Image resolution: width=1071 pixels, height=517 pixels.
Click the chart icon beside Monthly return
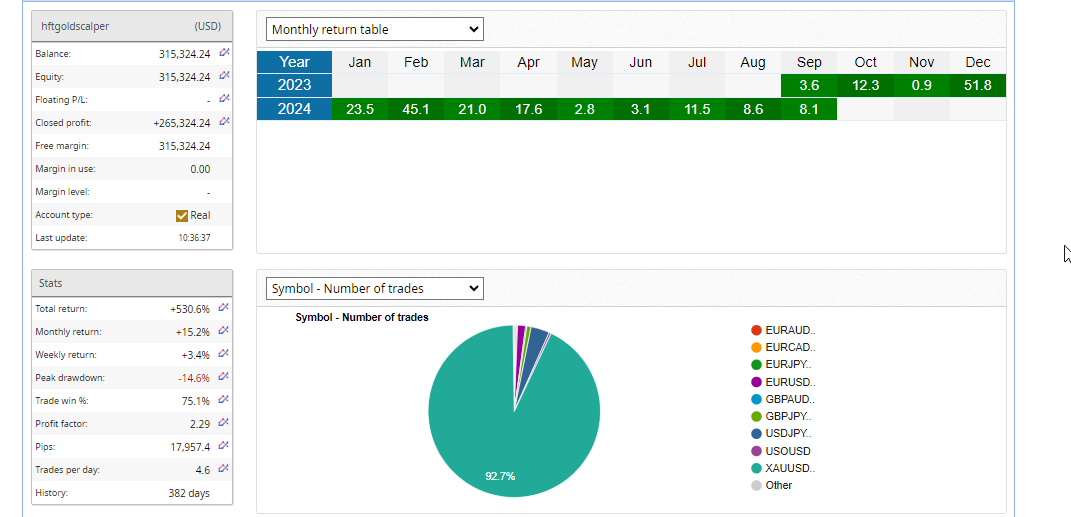pyautogui.click(x=224, y=331)
